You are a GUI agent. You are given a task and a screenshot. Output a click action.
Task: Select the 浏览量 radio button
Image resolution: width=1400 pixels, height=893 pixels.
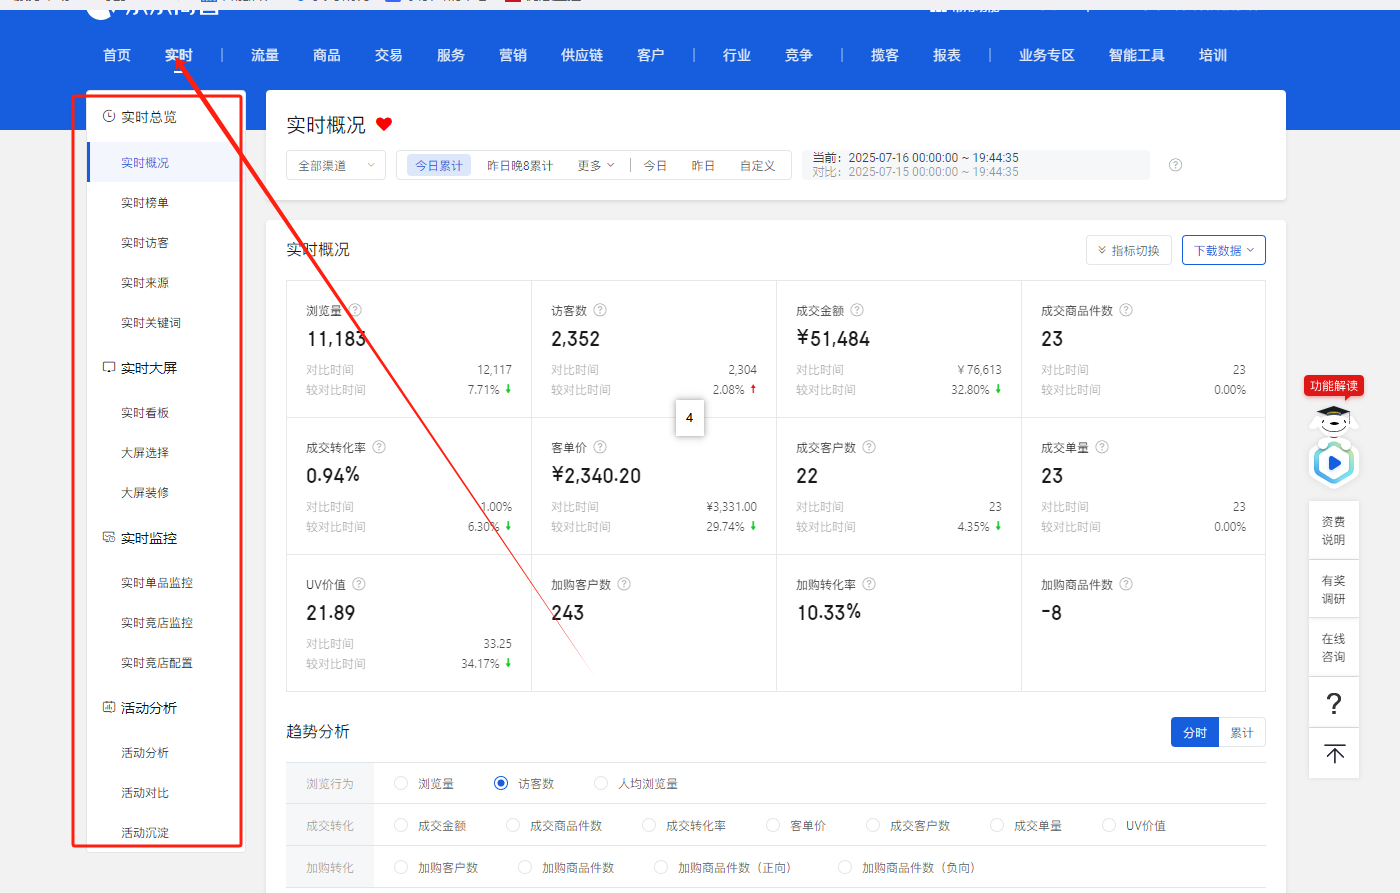(x=401, y=784)
